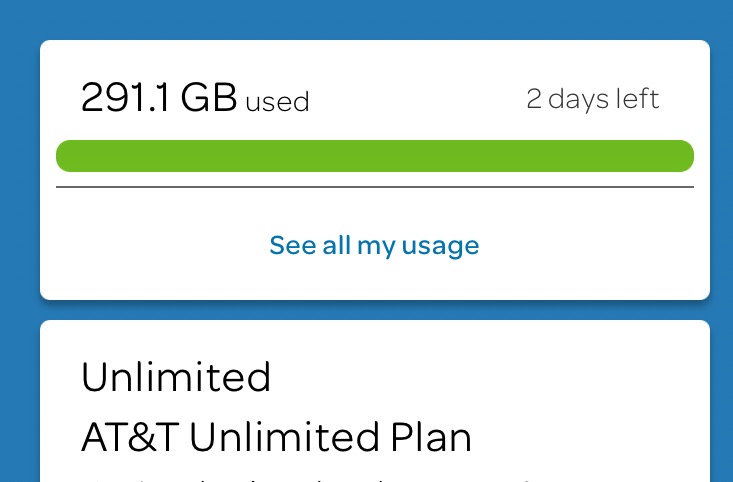Click the blue gap between the two cards
This screenshot has width=733, height=482.
374,310
